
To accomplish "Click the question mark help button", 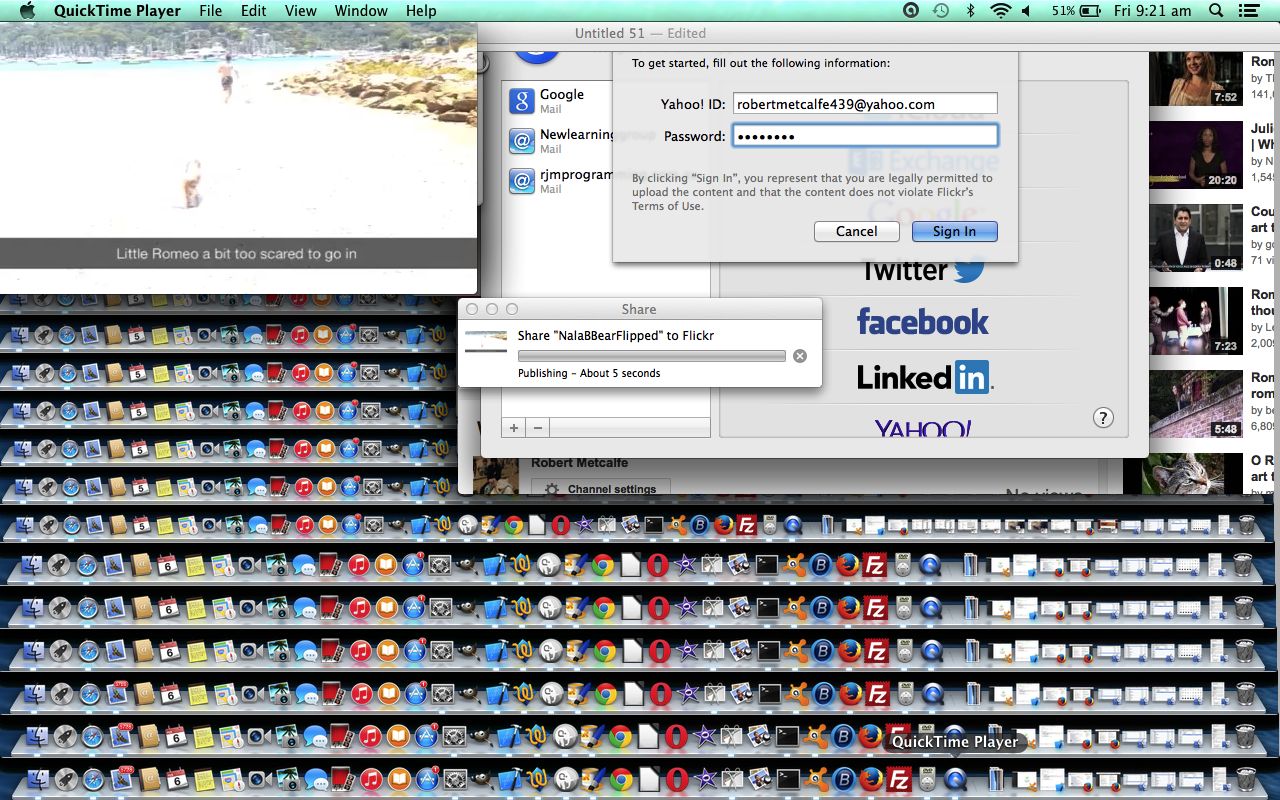I will point(1103,418).
